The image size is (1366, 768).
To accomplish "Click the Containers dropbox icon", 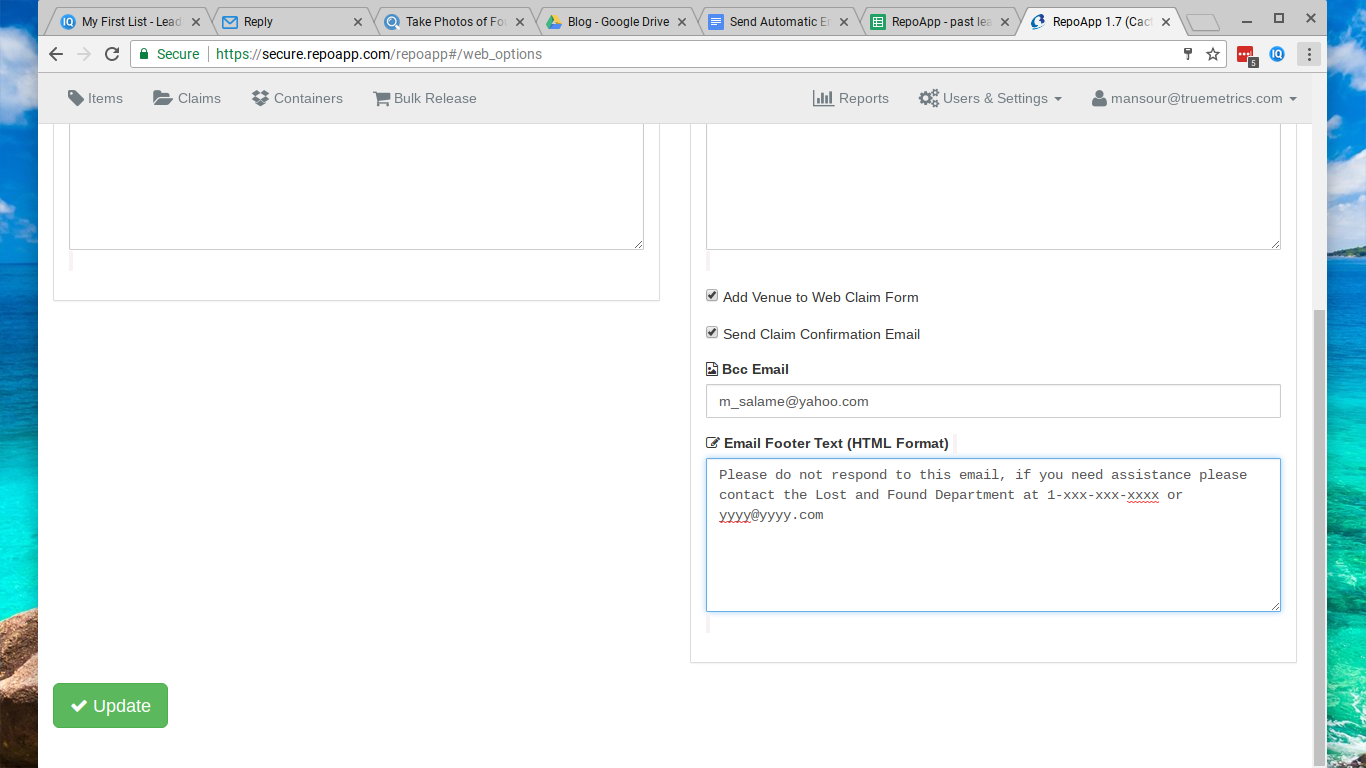I will 260,98.
